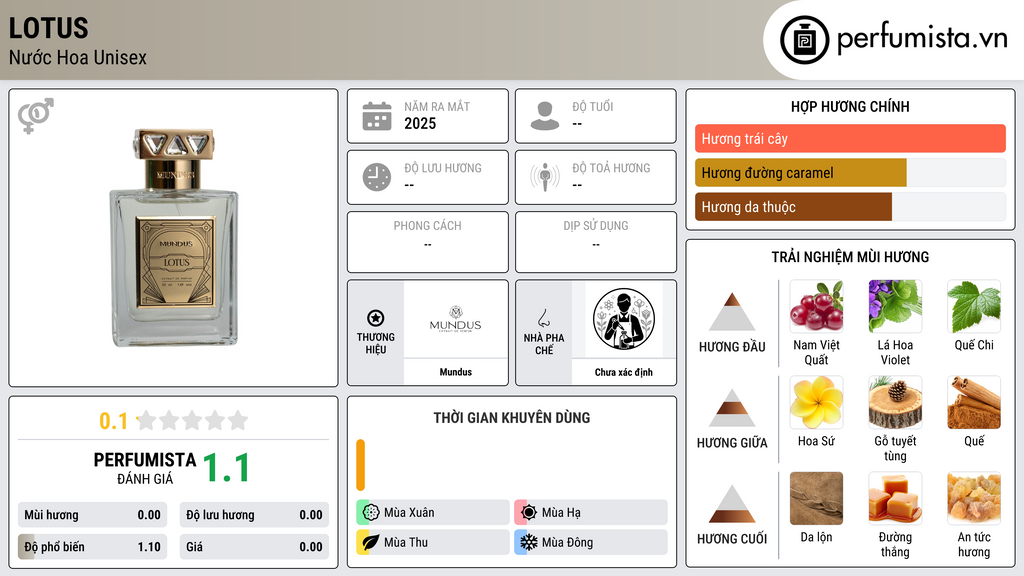Click the leaf icon for Mùa Thu
The width and height of the screenshot is (1024, 576).
click(x=371, y=542)
